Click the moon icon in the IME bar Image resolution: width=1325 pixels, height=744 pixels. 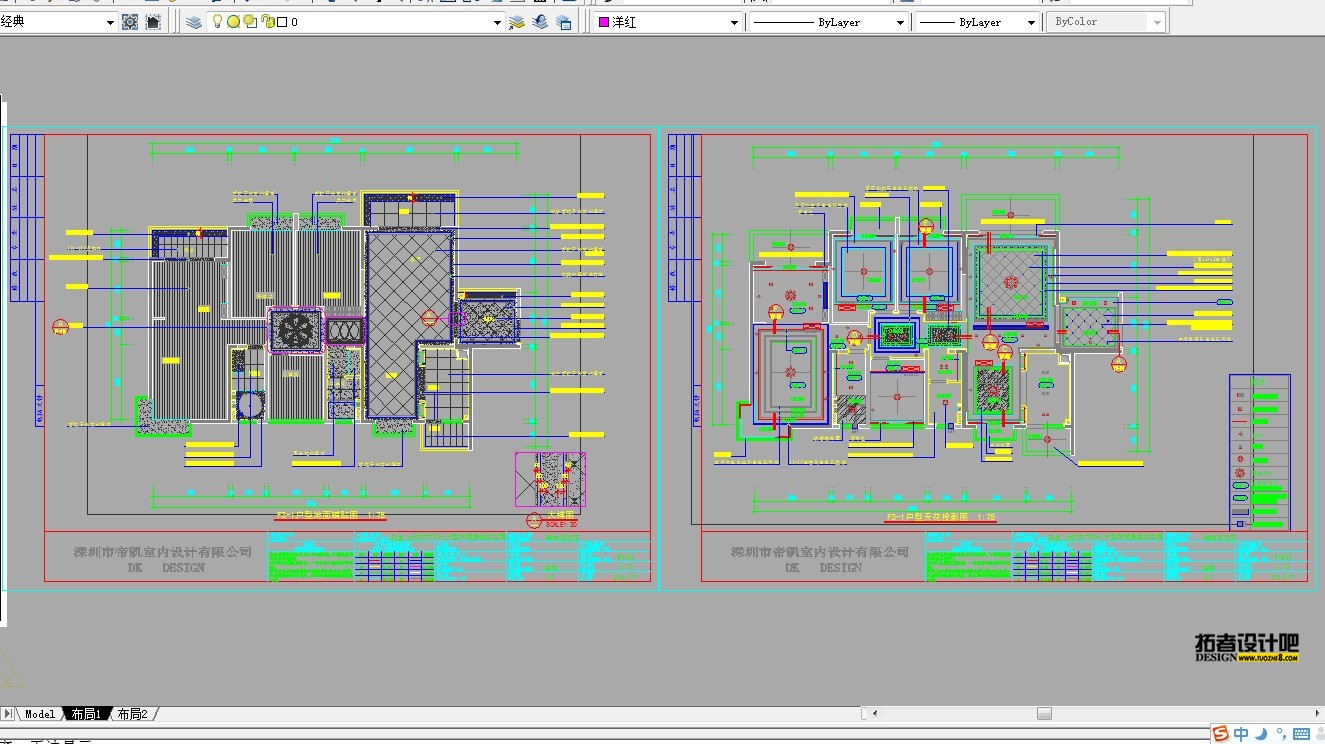click(1262, 734)
